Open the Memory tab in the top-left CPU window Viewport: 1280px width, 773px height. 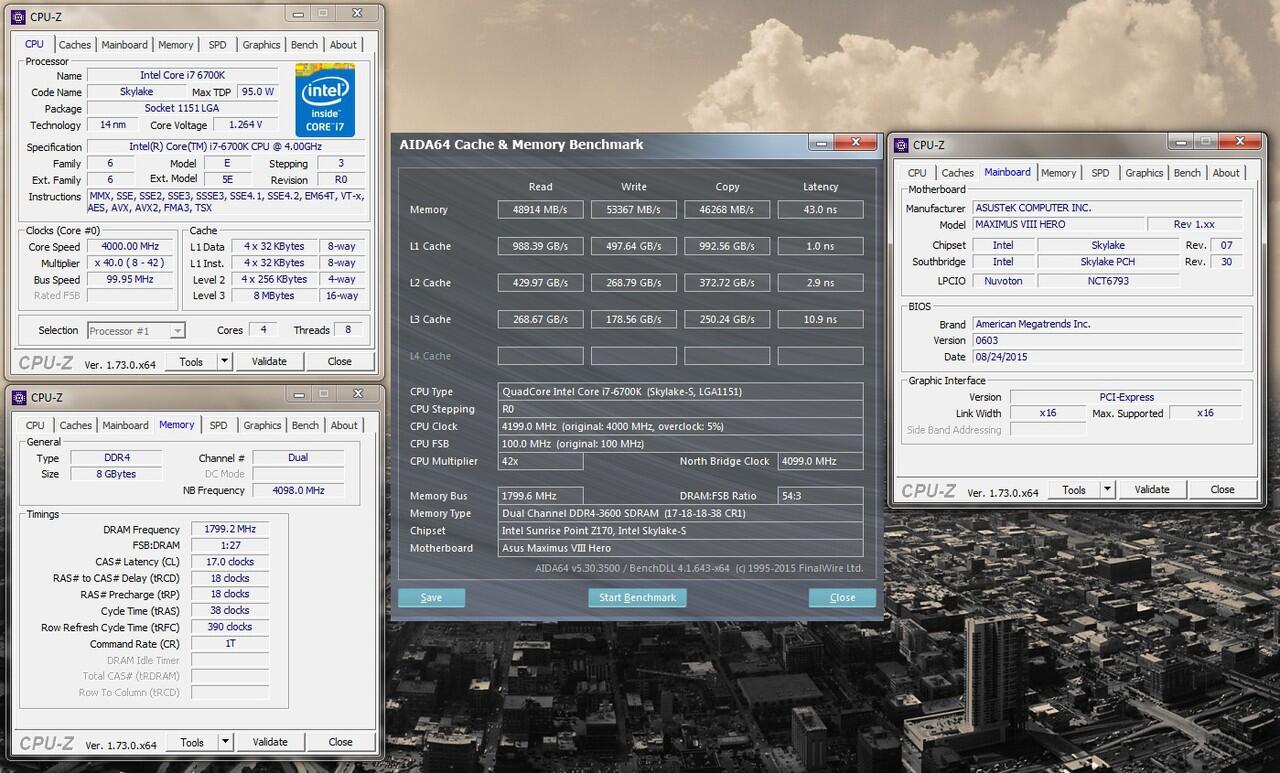coord(176,45)
